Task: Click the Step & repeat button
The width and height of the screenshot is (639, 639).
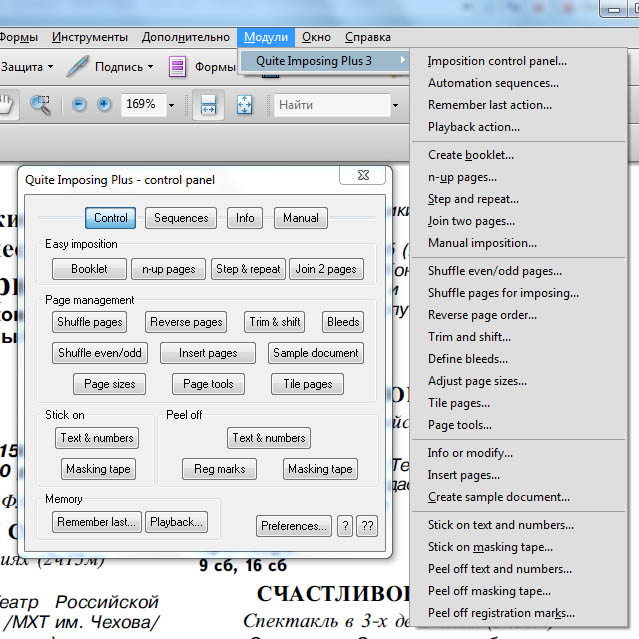Action: (x=248, y=269)
